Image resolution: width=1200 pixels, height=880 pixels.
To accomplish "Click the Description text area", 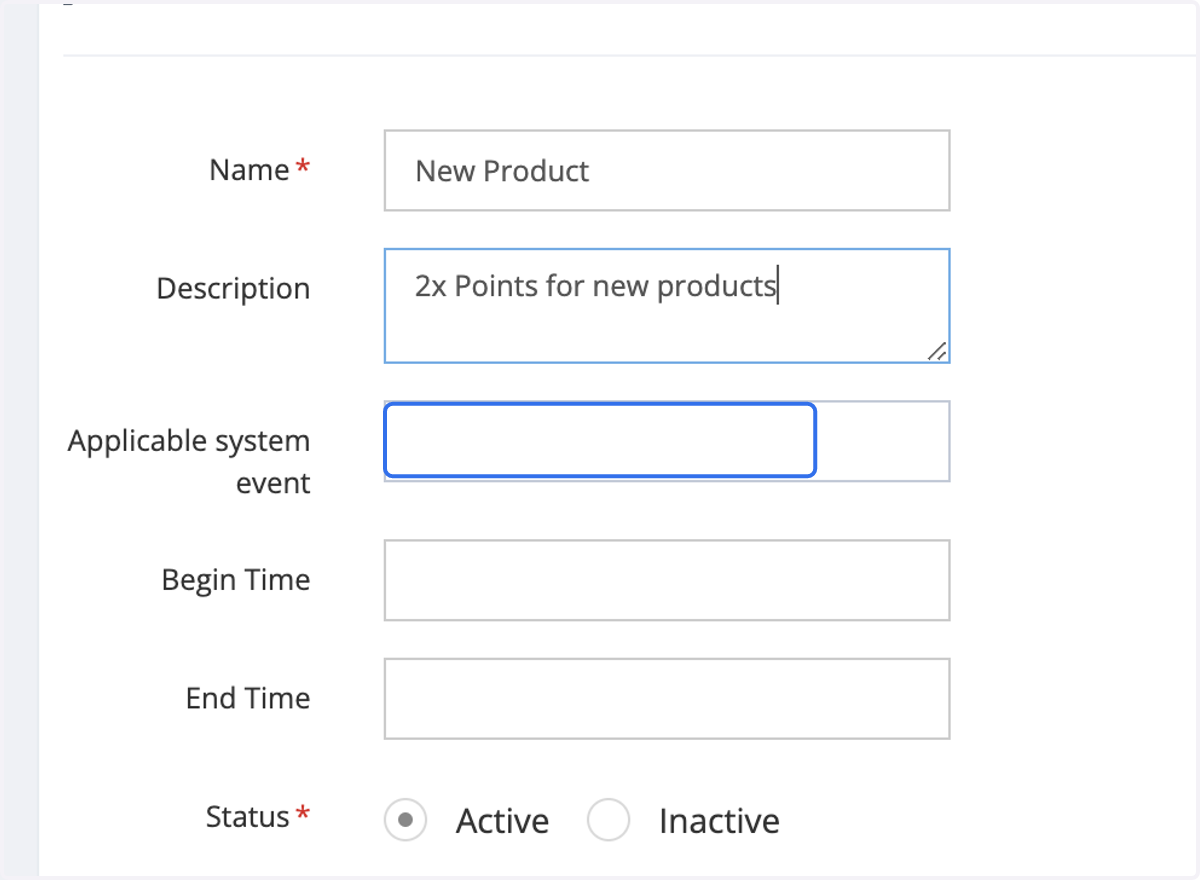I will [667, 306].
